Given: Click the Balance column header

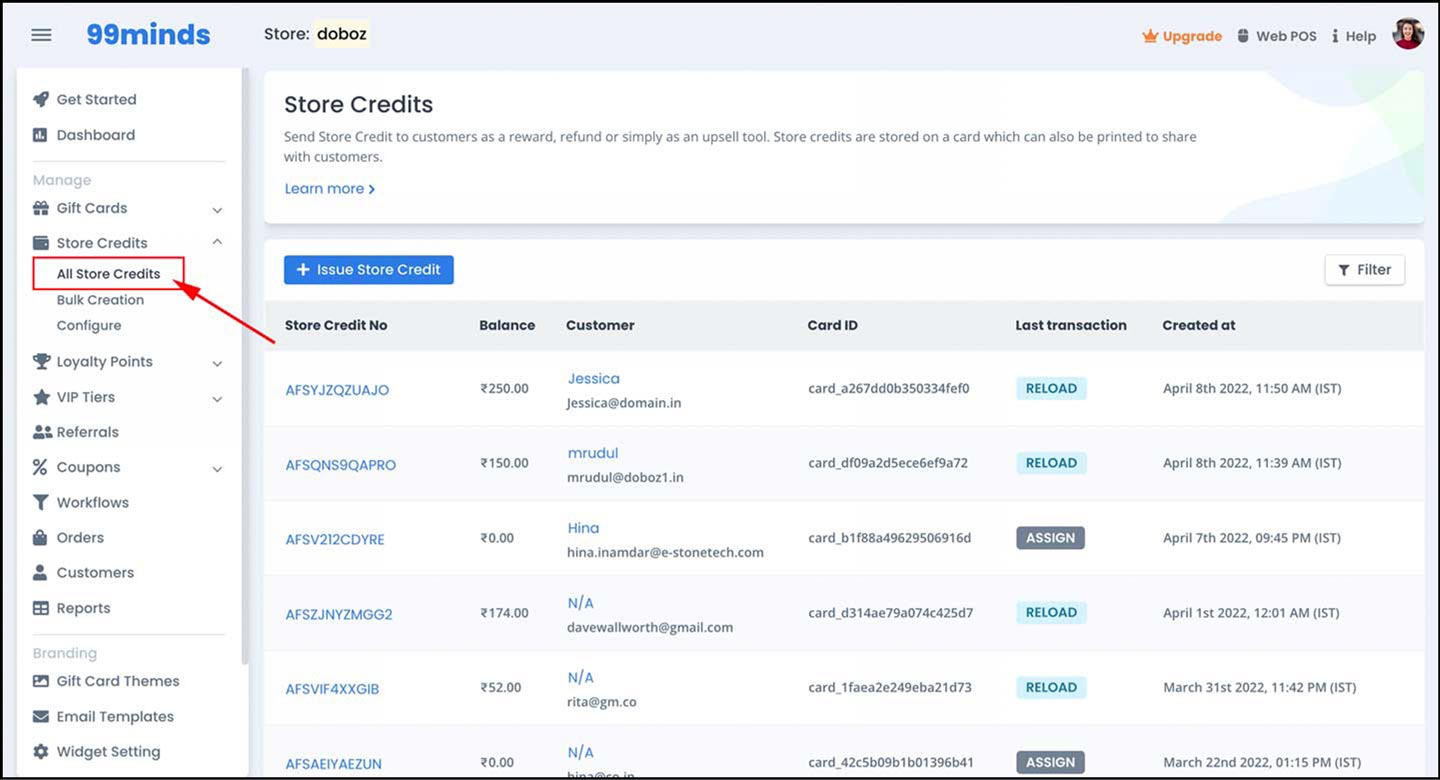Looking at the screenshot, I should (x=507, y=325).
